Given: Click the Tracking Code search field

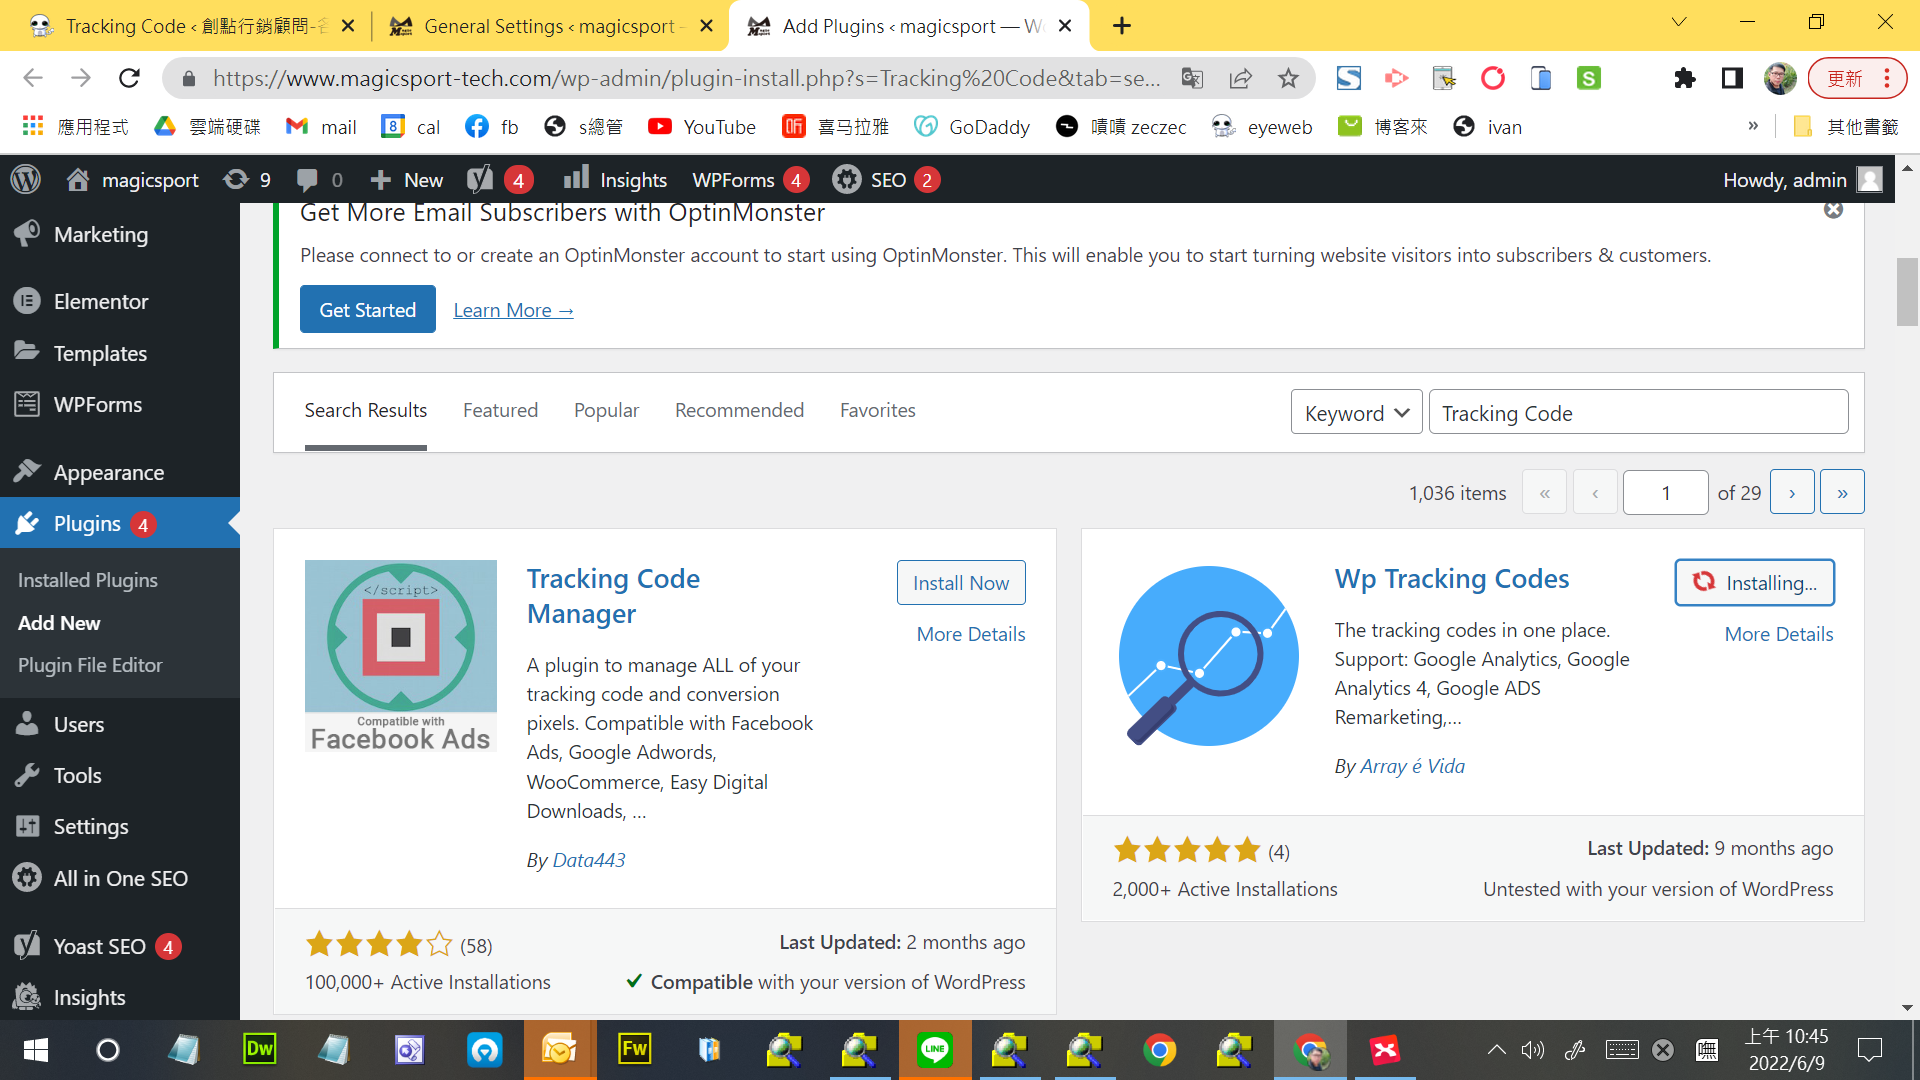Looking at the screenshot, I should pyautogui.click(x=1638, y=412).
